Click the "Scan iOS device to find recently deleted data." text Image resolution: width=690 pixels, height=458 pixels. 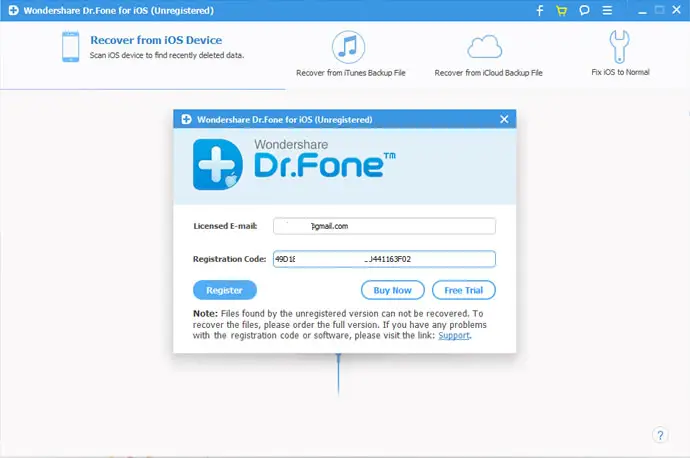[167, 55]
